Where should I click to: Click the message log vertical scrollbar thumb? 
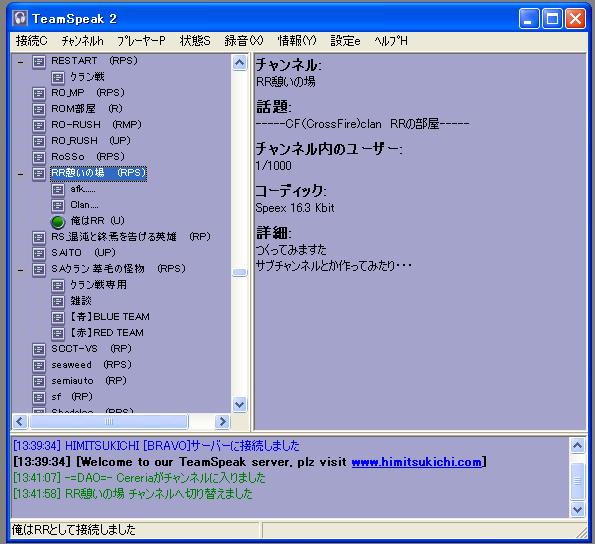coord(578,481)
